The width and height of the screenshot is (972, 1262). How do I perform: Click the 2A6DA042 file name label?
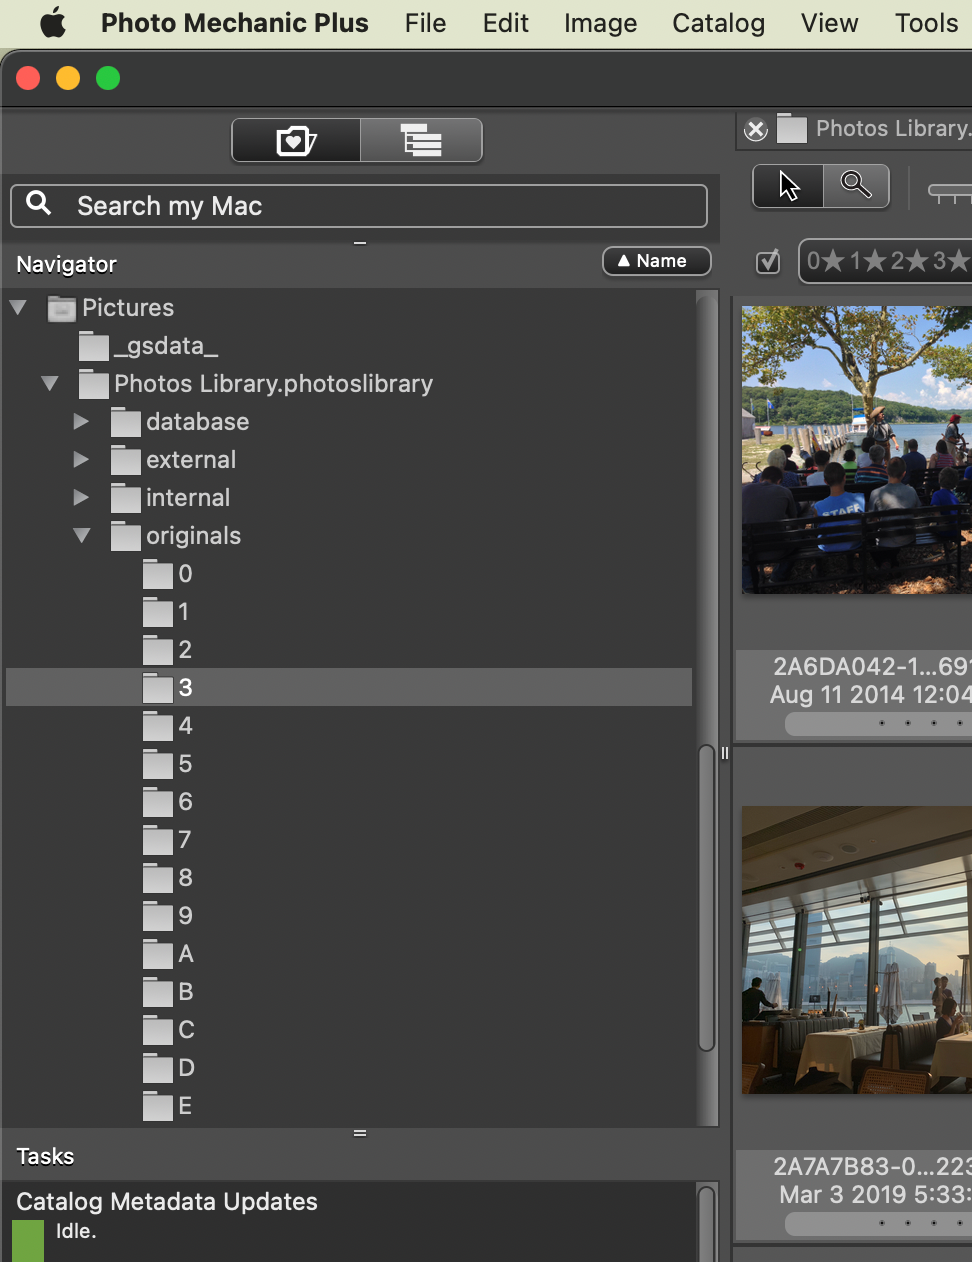[871, 667]
